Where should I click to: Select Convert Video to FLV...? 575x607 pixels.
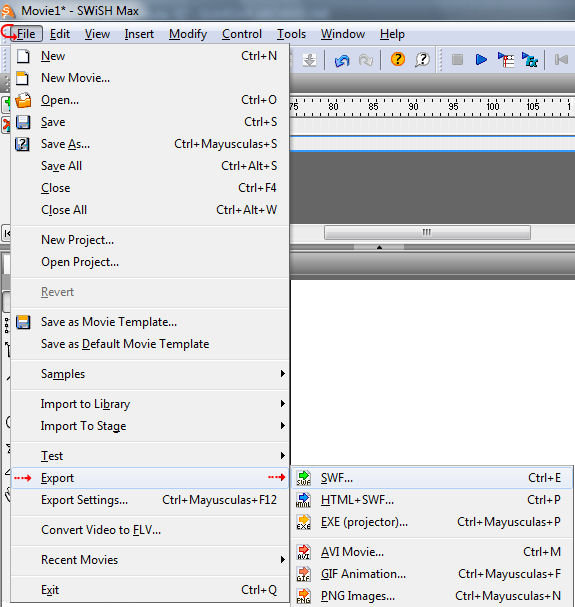coord(149,530)
